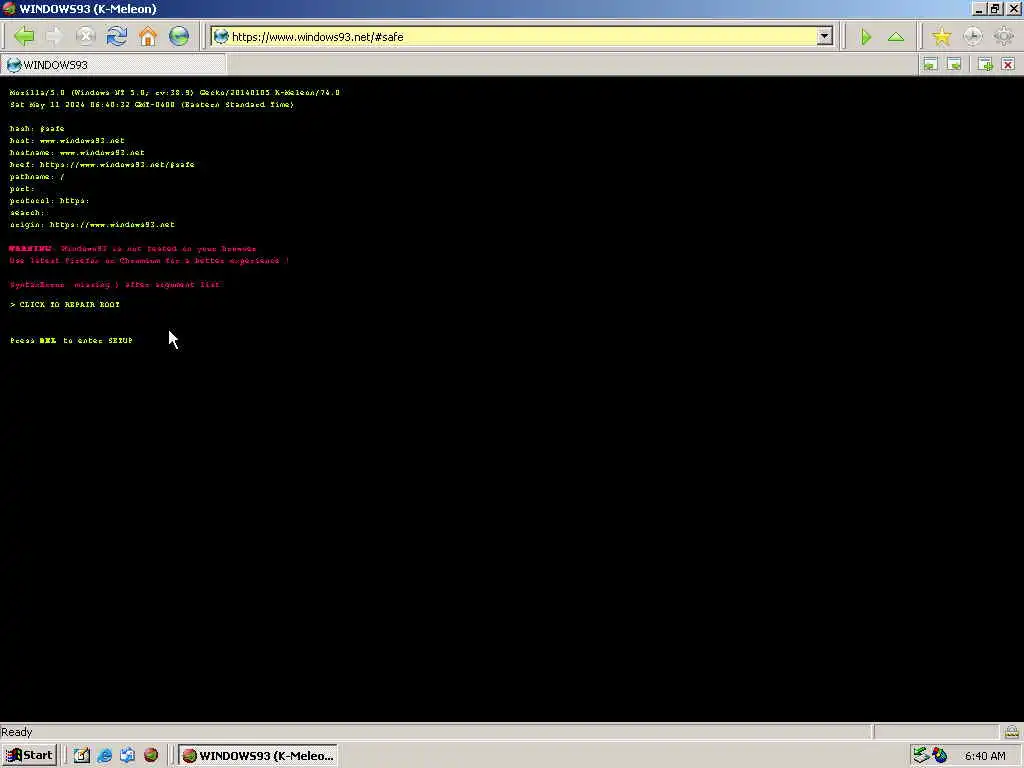The height and width of the screenshot is (768, 1024).
Task: Open History with the clock icon
Action: coord(972,37)
